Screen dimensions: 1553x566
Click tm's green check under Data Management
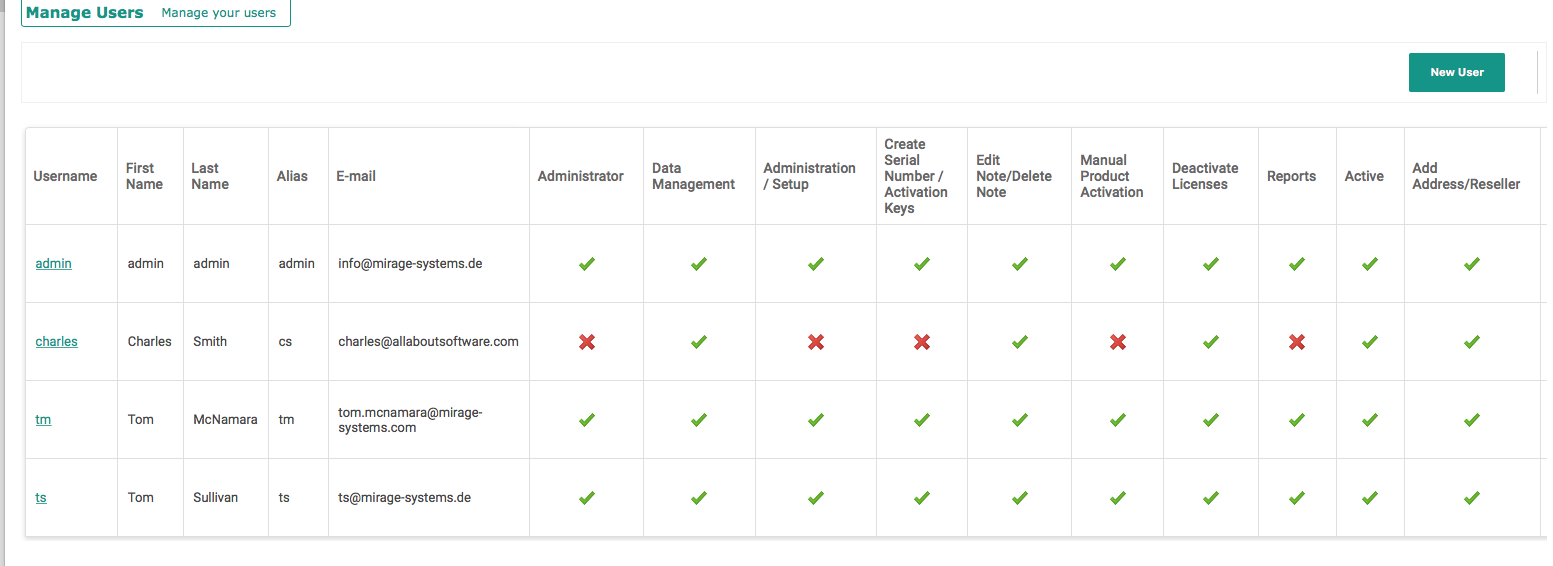tap(699, 420)
